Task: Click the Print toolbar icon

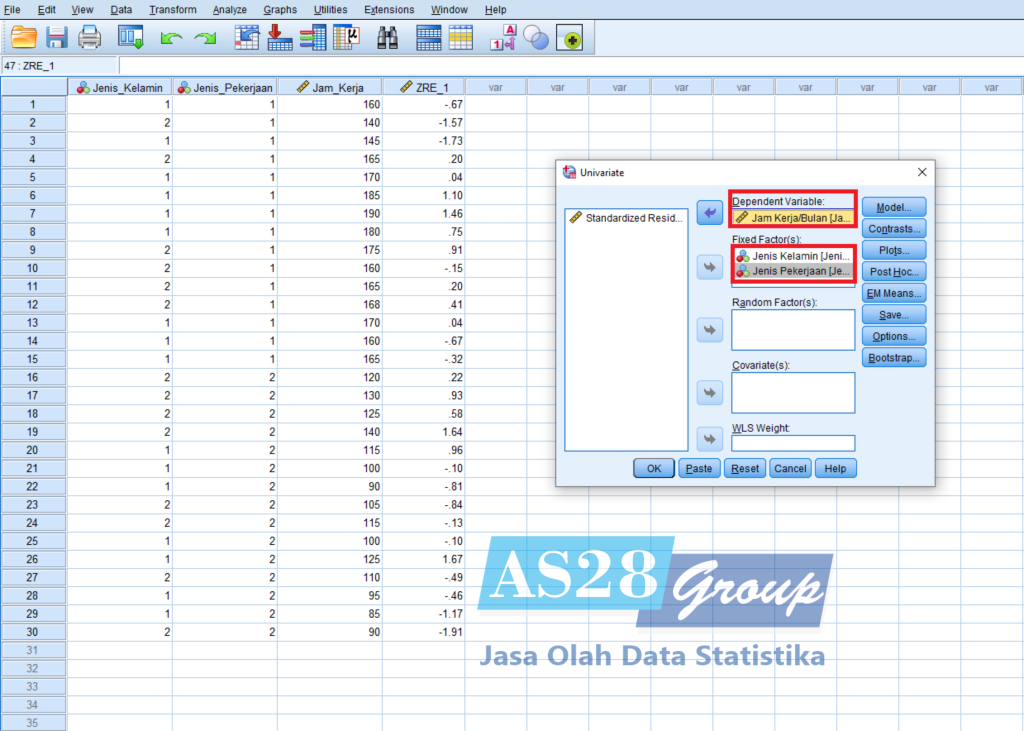Action: click(x=90, y=39)
